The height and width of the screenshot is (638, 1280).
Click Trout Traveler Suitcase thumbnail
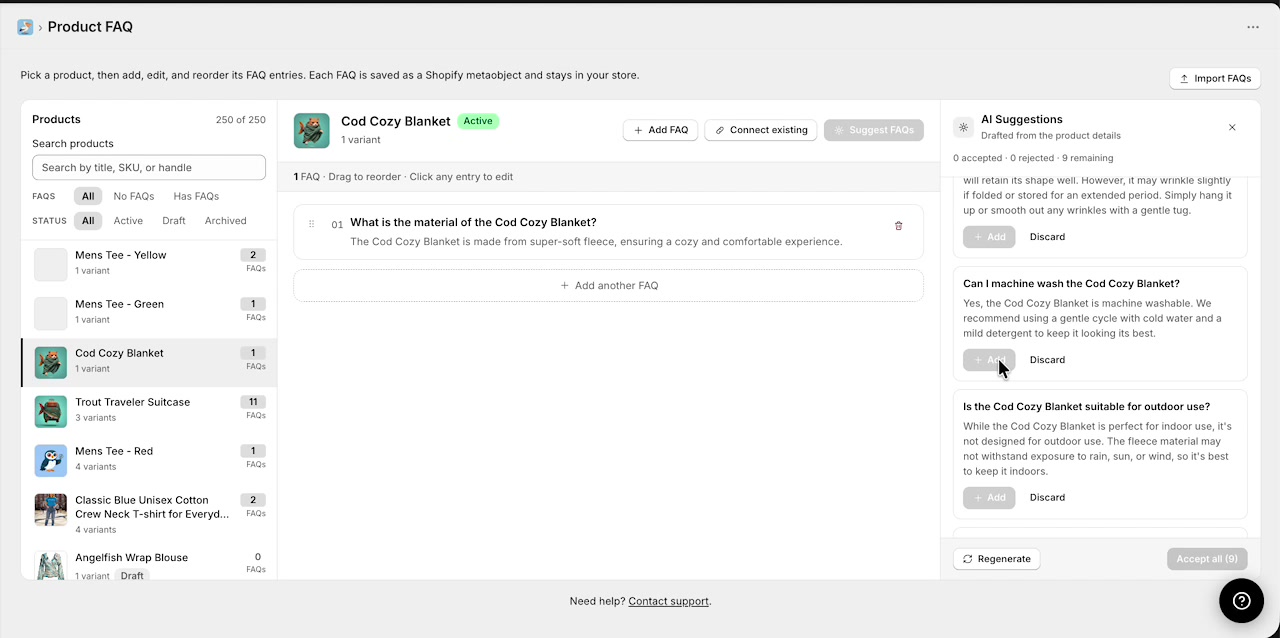(51, 411)
